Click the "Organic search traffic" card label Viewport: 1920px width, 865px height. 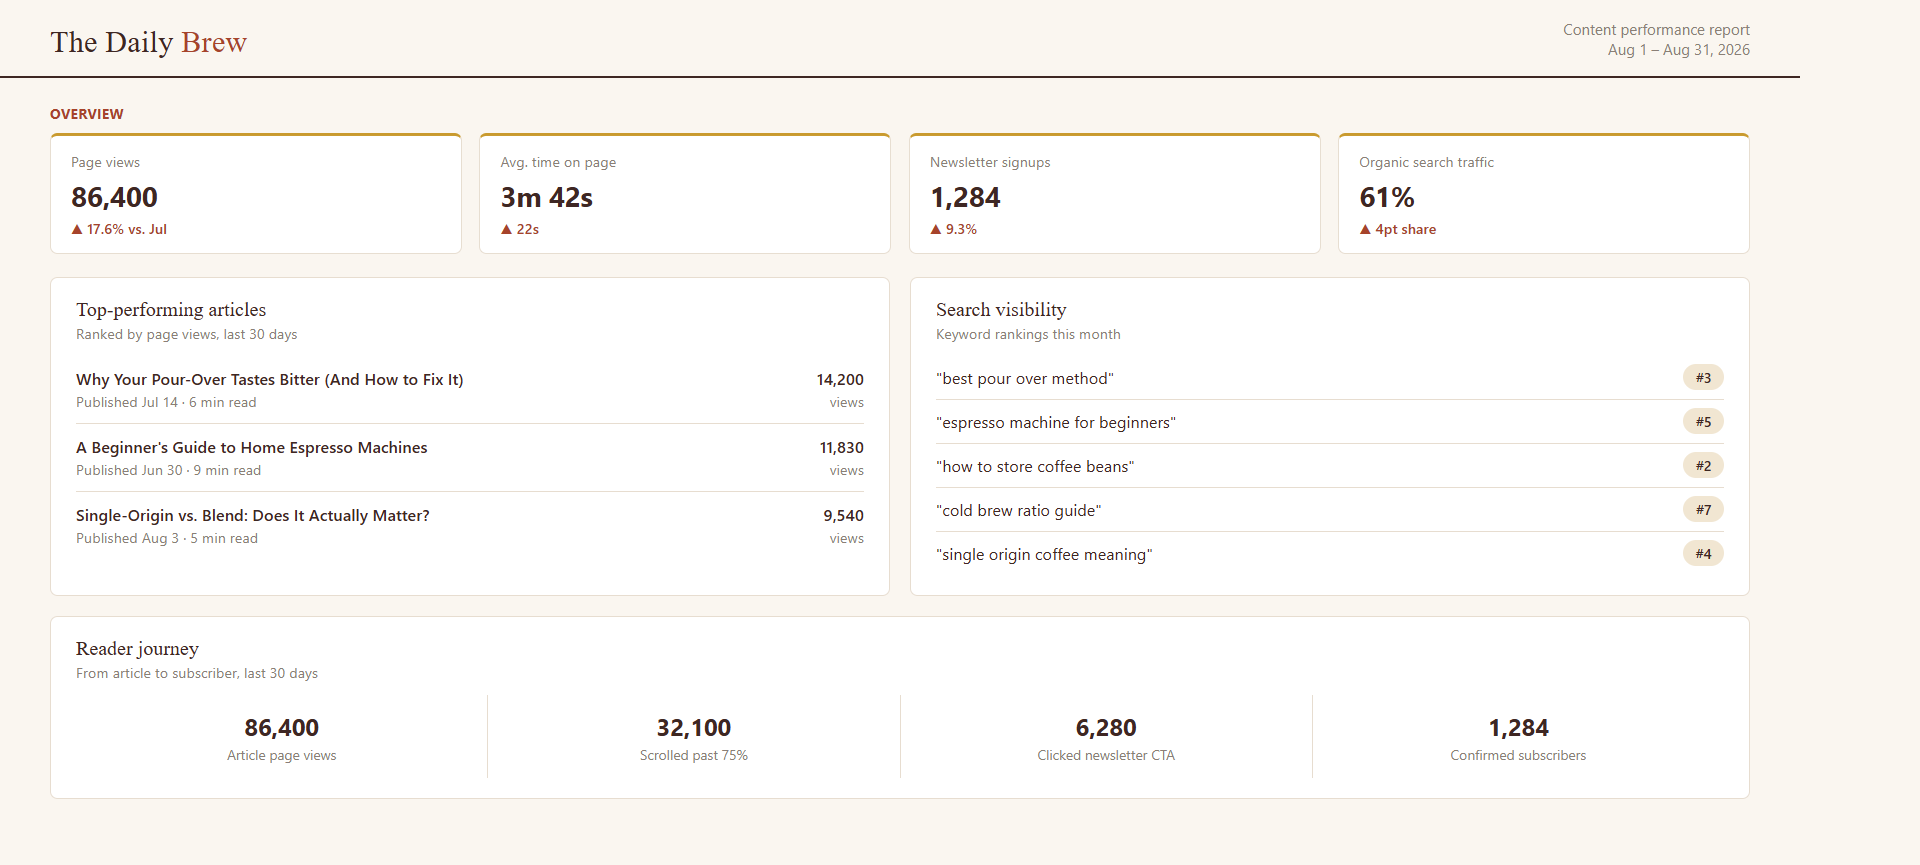(1426, 162)
